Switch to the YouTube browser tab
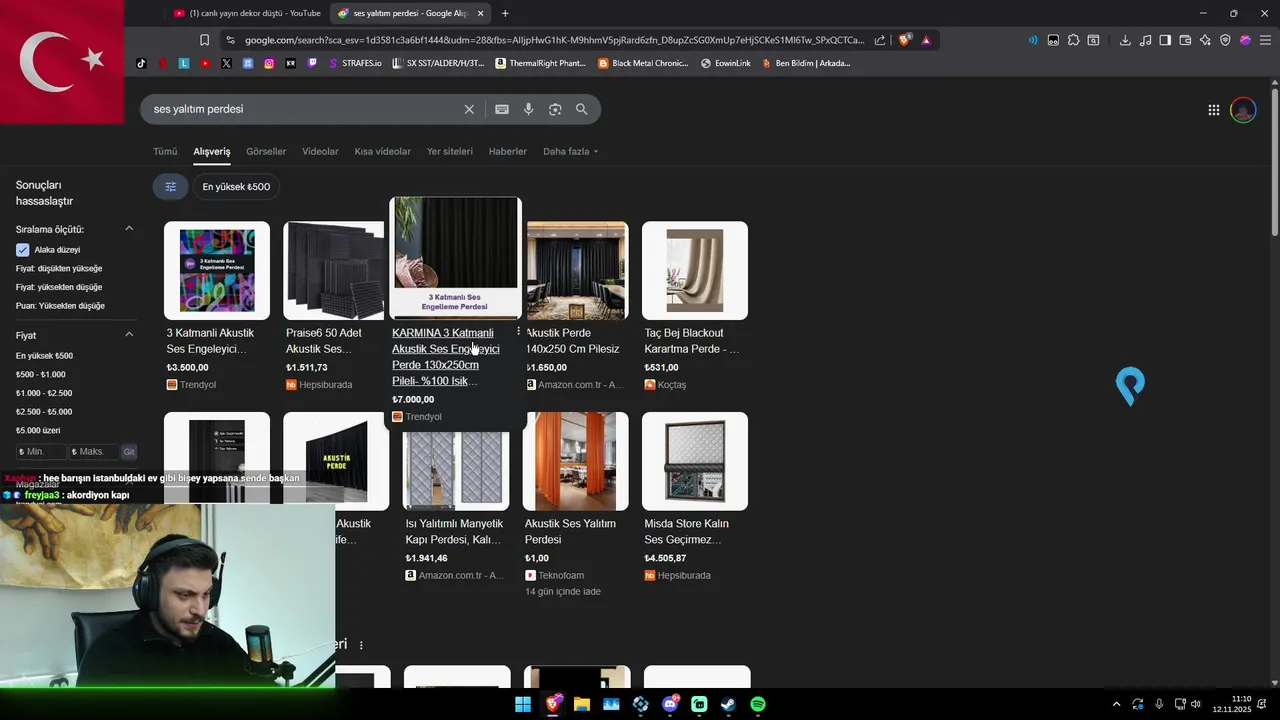This screenshot has height=720, width=1280. pyautogui.click(x=247, y=13)
